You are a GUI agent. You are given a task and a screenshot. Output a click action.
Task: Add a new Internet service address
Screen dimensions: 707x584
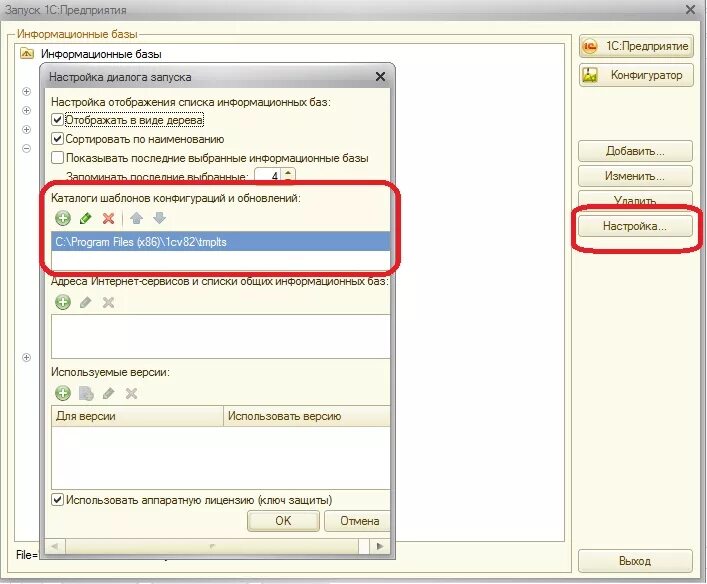click(63, 302)
